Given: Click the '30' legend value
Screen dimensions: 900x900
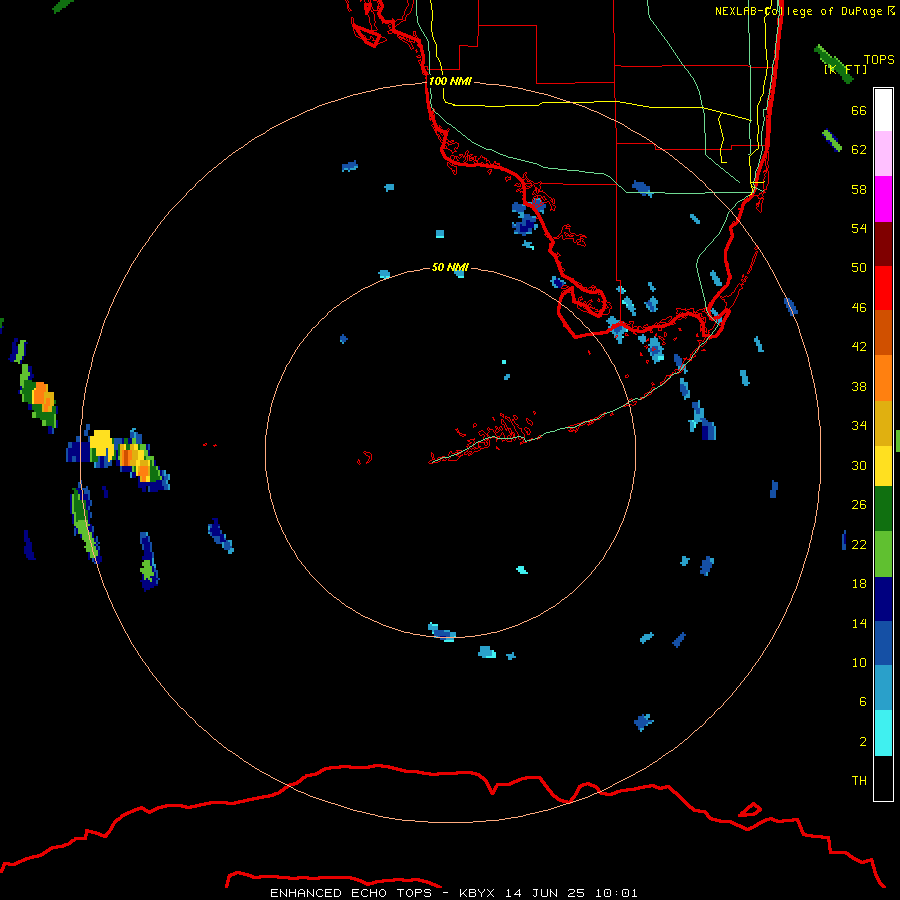Looking at the screenshot, I should (859, 465).
